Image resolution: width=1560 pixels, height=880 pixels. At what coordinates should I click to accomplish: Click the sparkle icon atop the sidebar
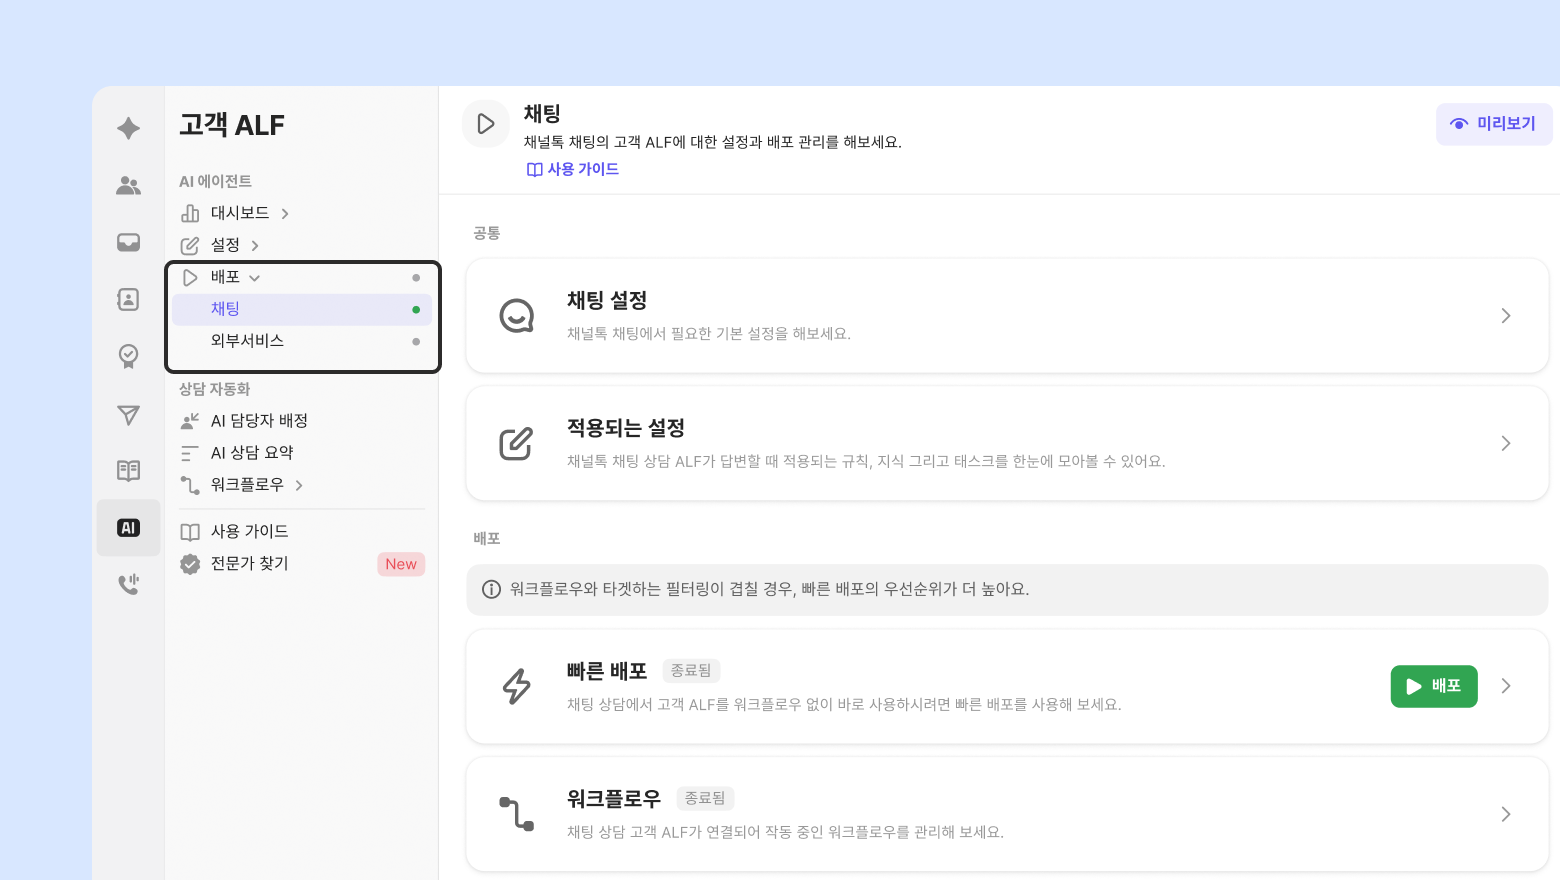click(x=128, y=128)
